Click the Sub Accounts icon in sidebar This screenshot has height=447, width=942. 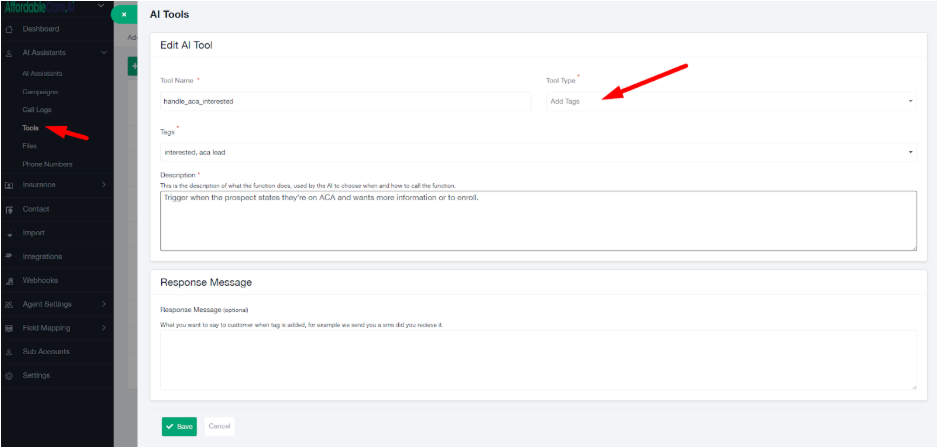pyautogui.click(x=9, y=352)
